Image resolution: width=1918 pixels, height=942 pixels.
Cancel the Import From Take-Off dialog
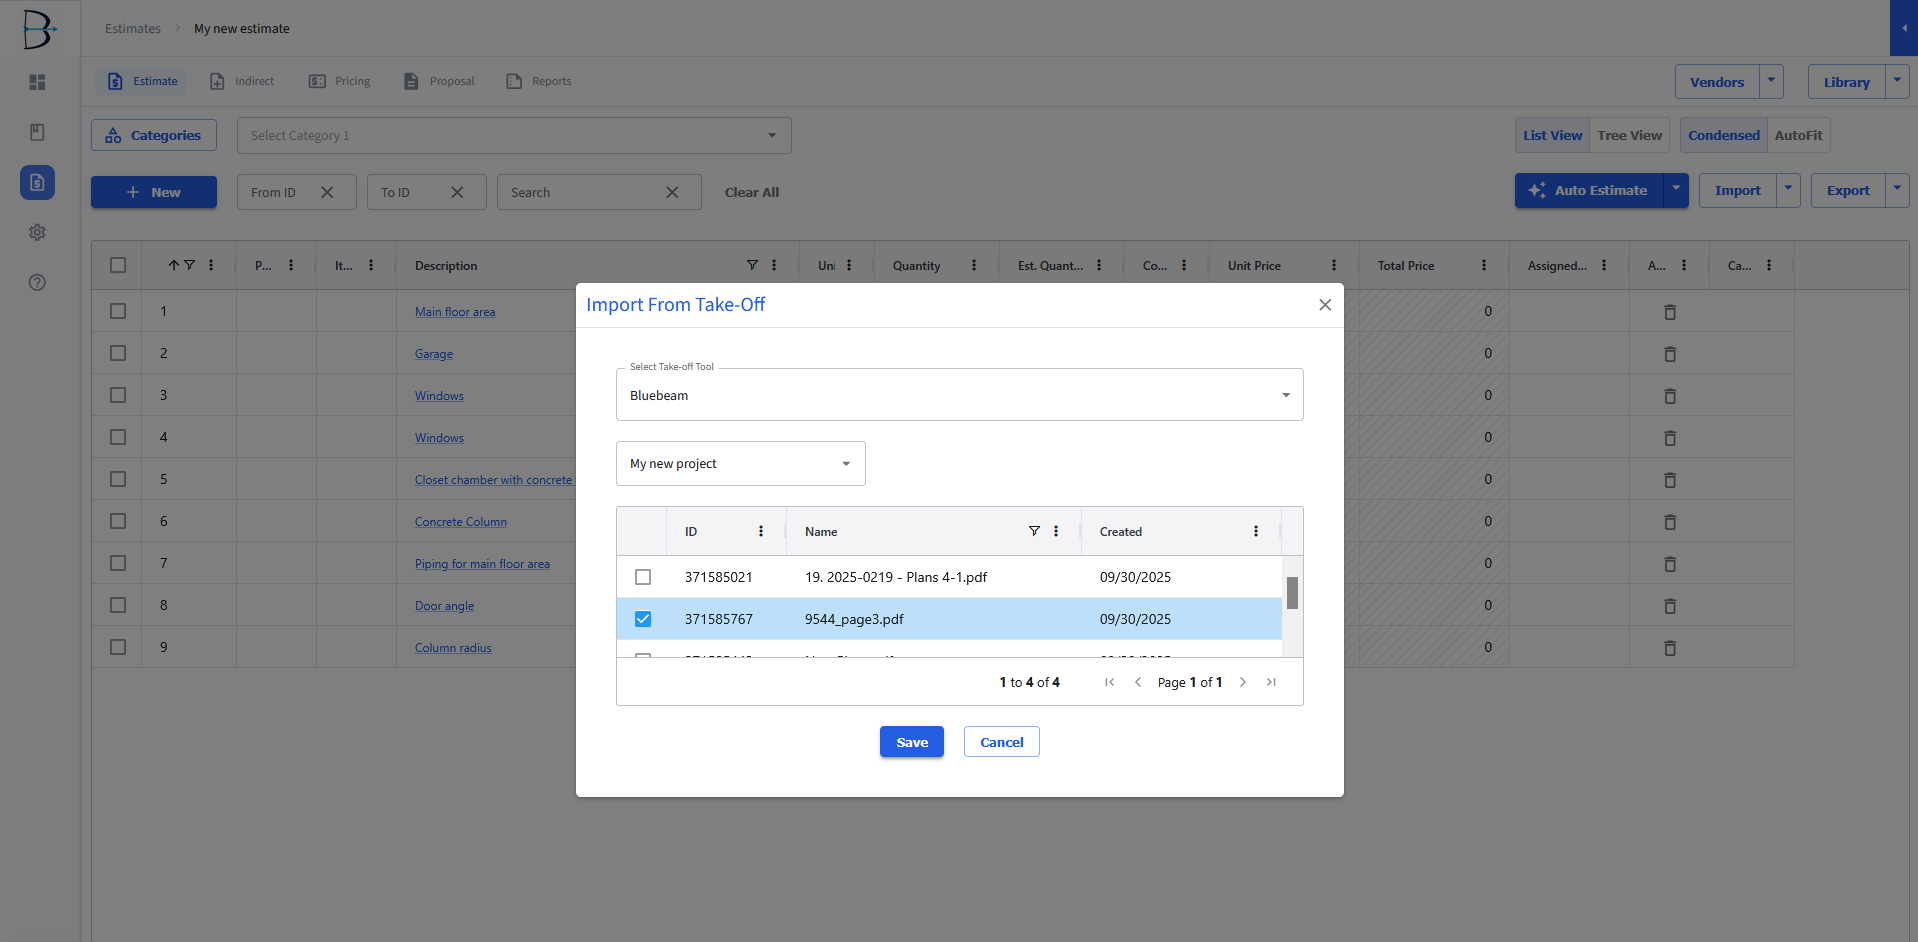tap(1001, 742)
